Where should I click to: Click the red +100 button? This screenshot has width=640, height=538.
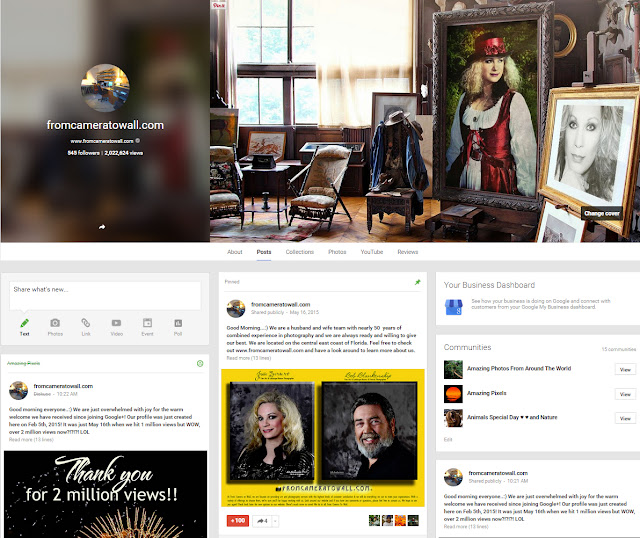[x=238, y=521]
